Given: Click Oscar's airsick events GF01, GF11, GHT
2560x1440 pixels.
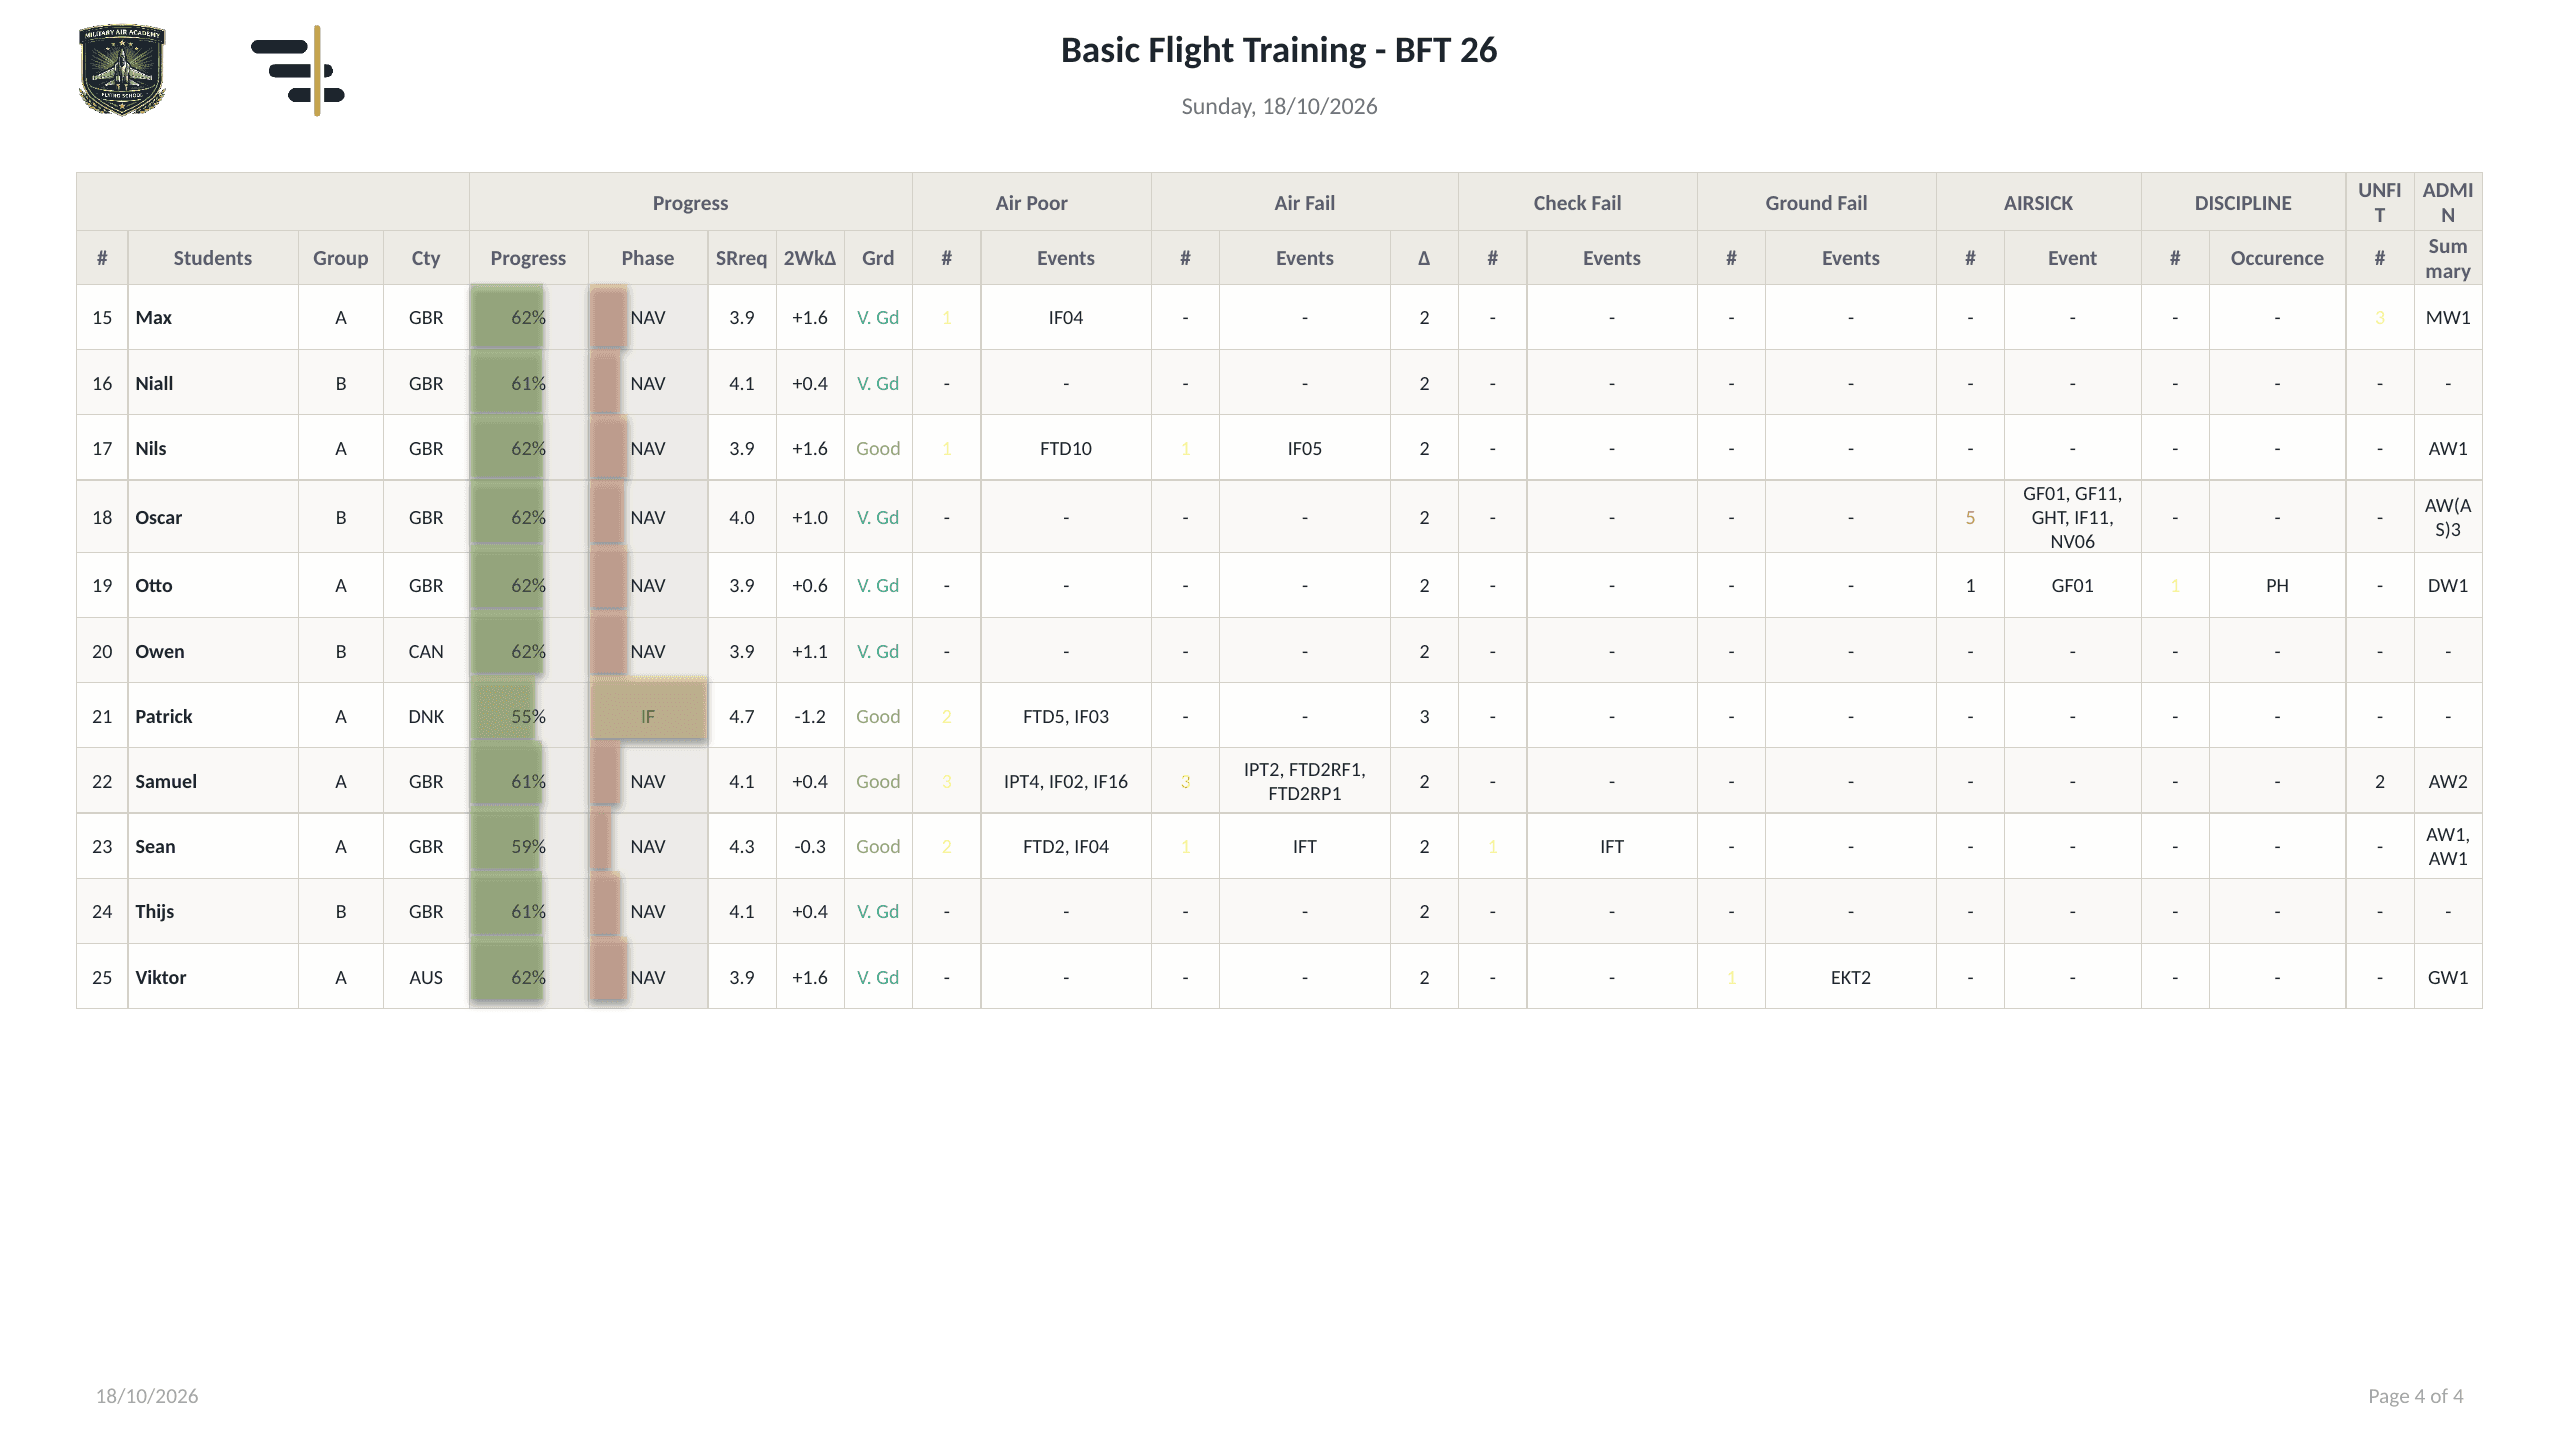Looking at the screenshot, I should (2072, 518).
